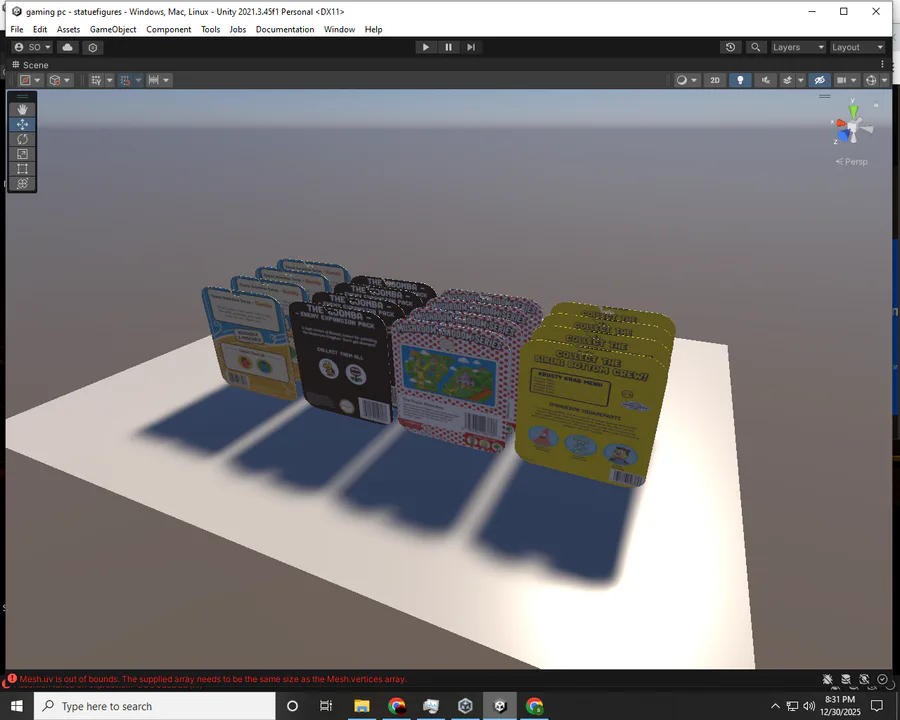Image resolution: width=900 pixels, height=720 pixels.
Task: Open the Jobs menu
Action: 238,29
